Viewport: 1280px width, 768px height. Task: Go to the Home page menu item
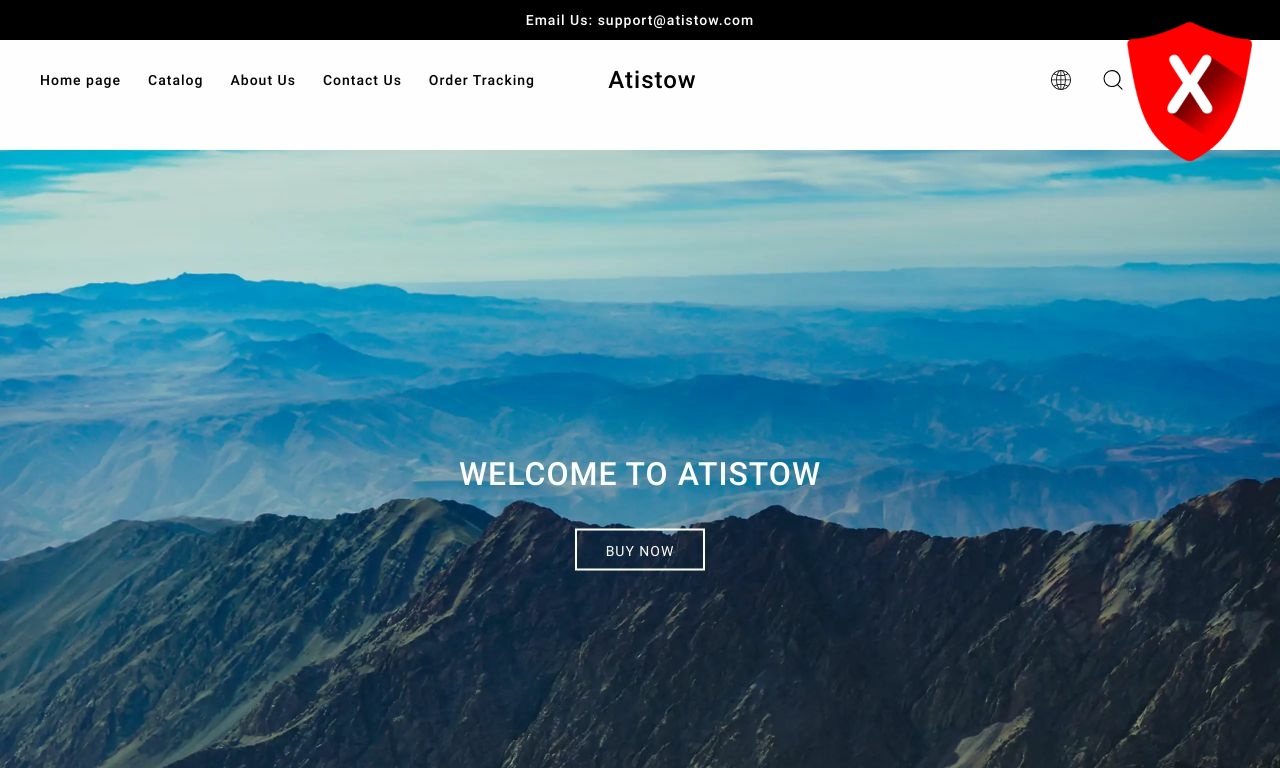[80, 80]
